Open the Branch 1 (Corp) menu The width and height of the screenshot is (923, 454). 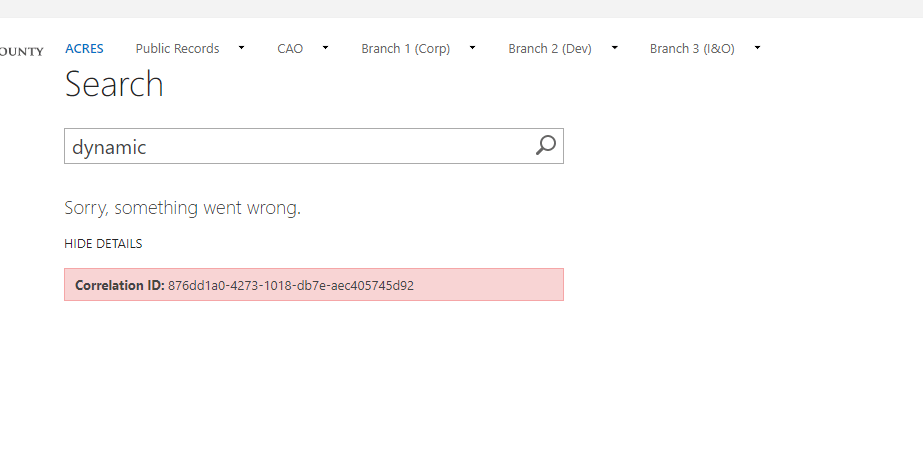point(406,49)
